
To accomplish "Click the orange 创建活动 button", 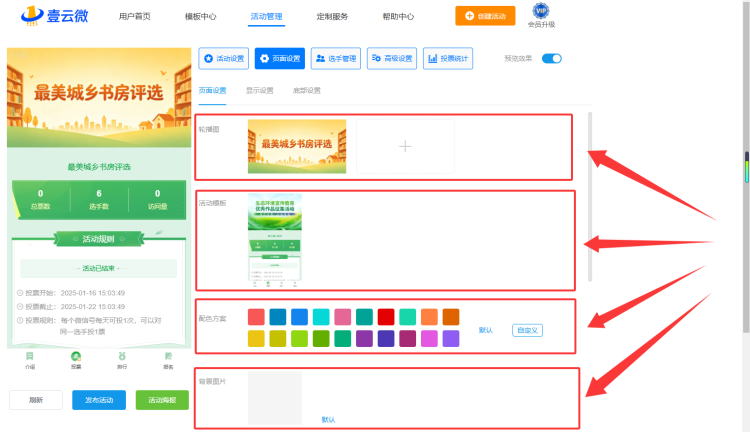I will tap(485, 16).
